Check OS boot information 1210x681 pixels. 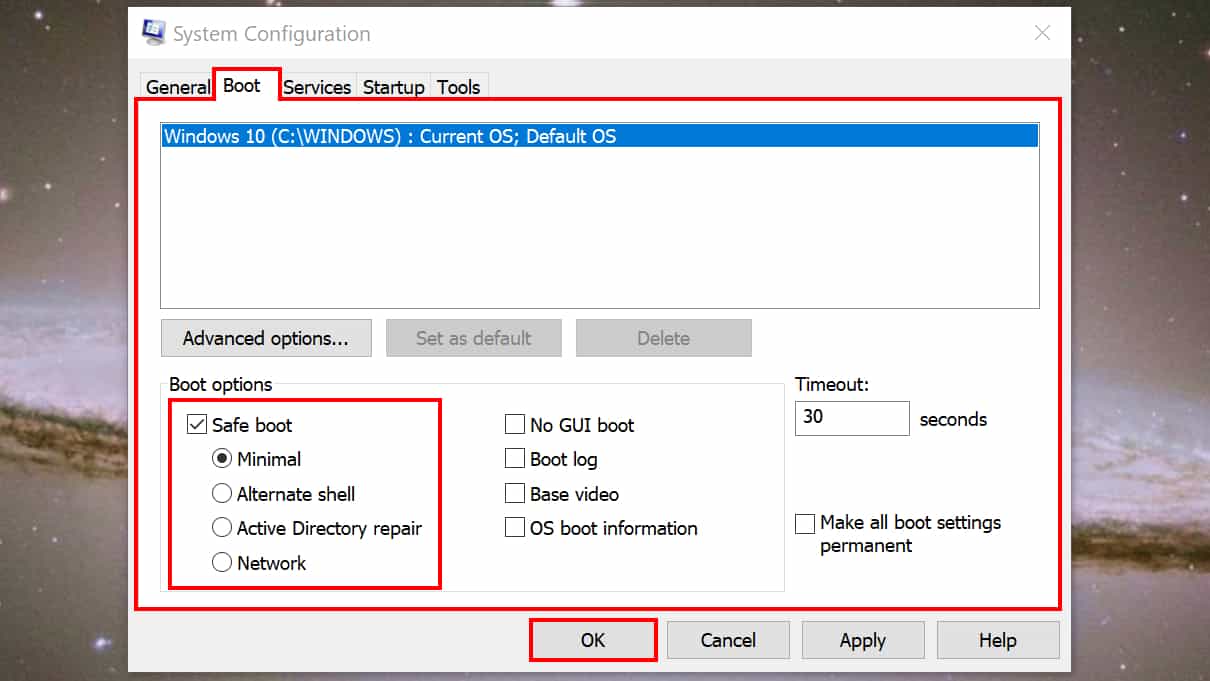[x=515, y=528]
